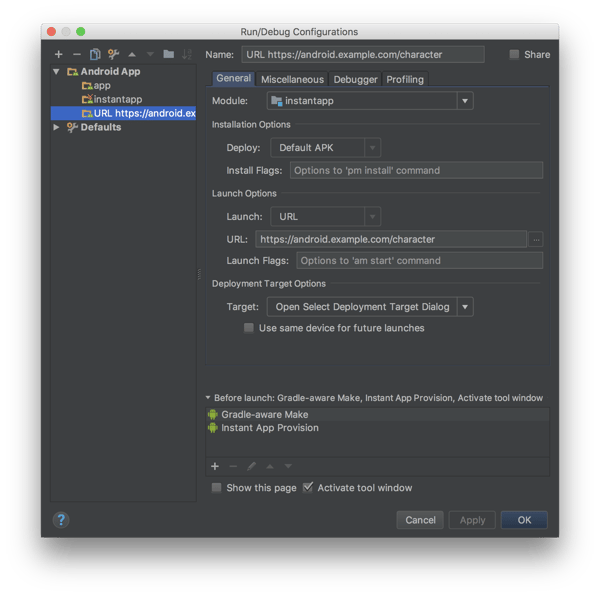This screenshot has width=600, height=596.
Task: Check Use same device for future launches
Action: pyautogui.click(x=249, y=328)
